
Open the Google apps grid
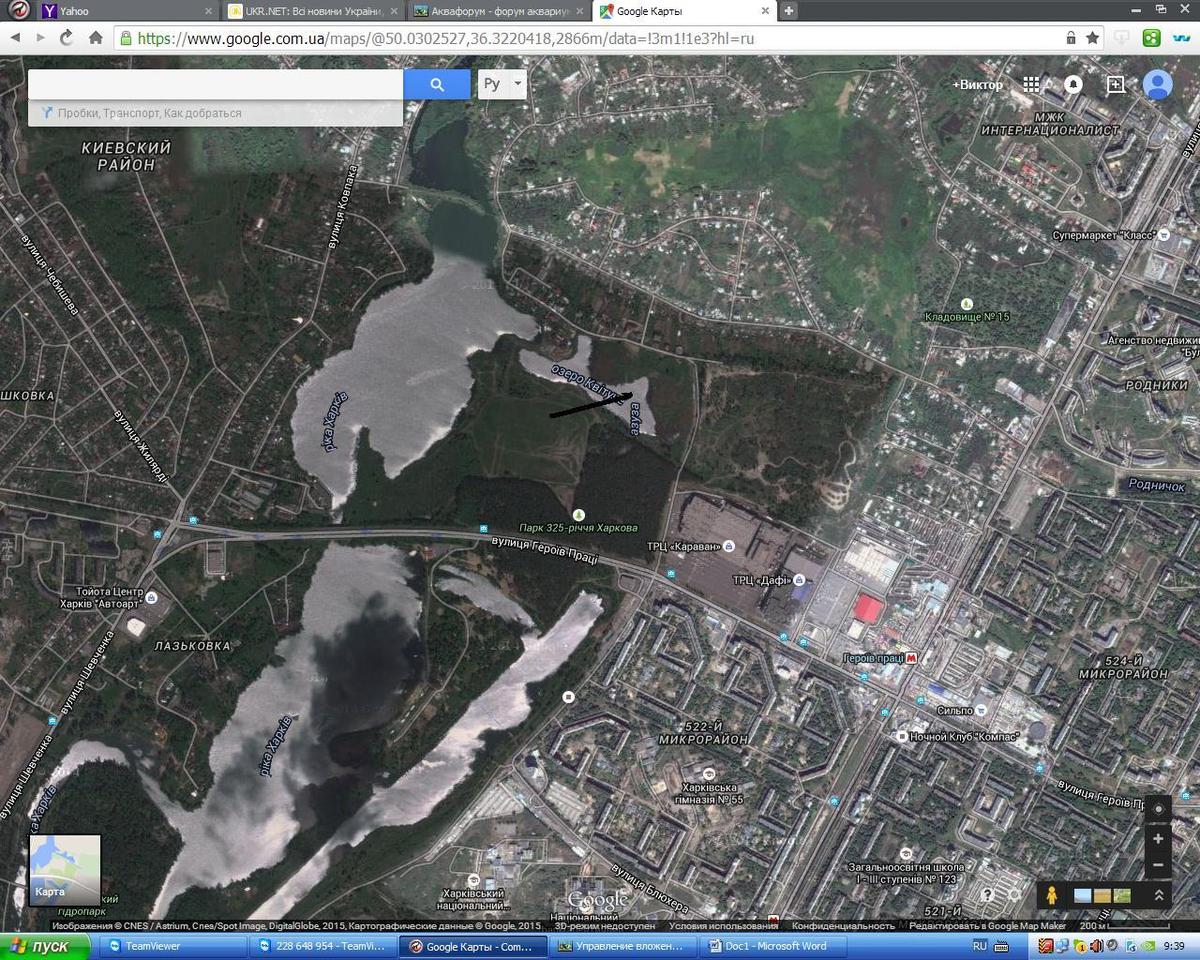tap(1031, 85)
